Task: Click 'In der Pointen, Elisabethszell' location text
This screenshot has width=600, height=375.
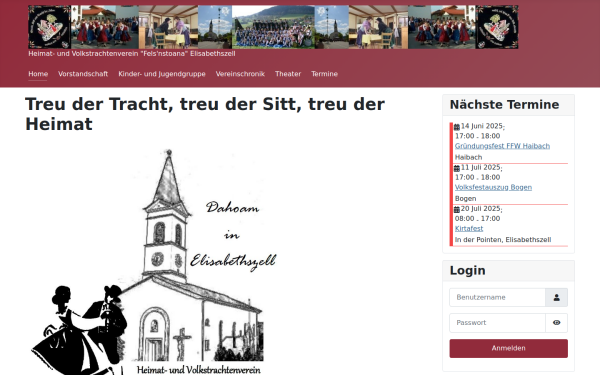Action: click(503, 240)
